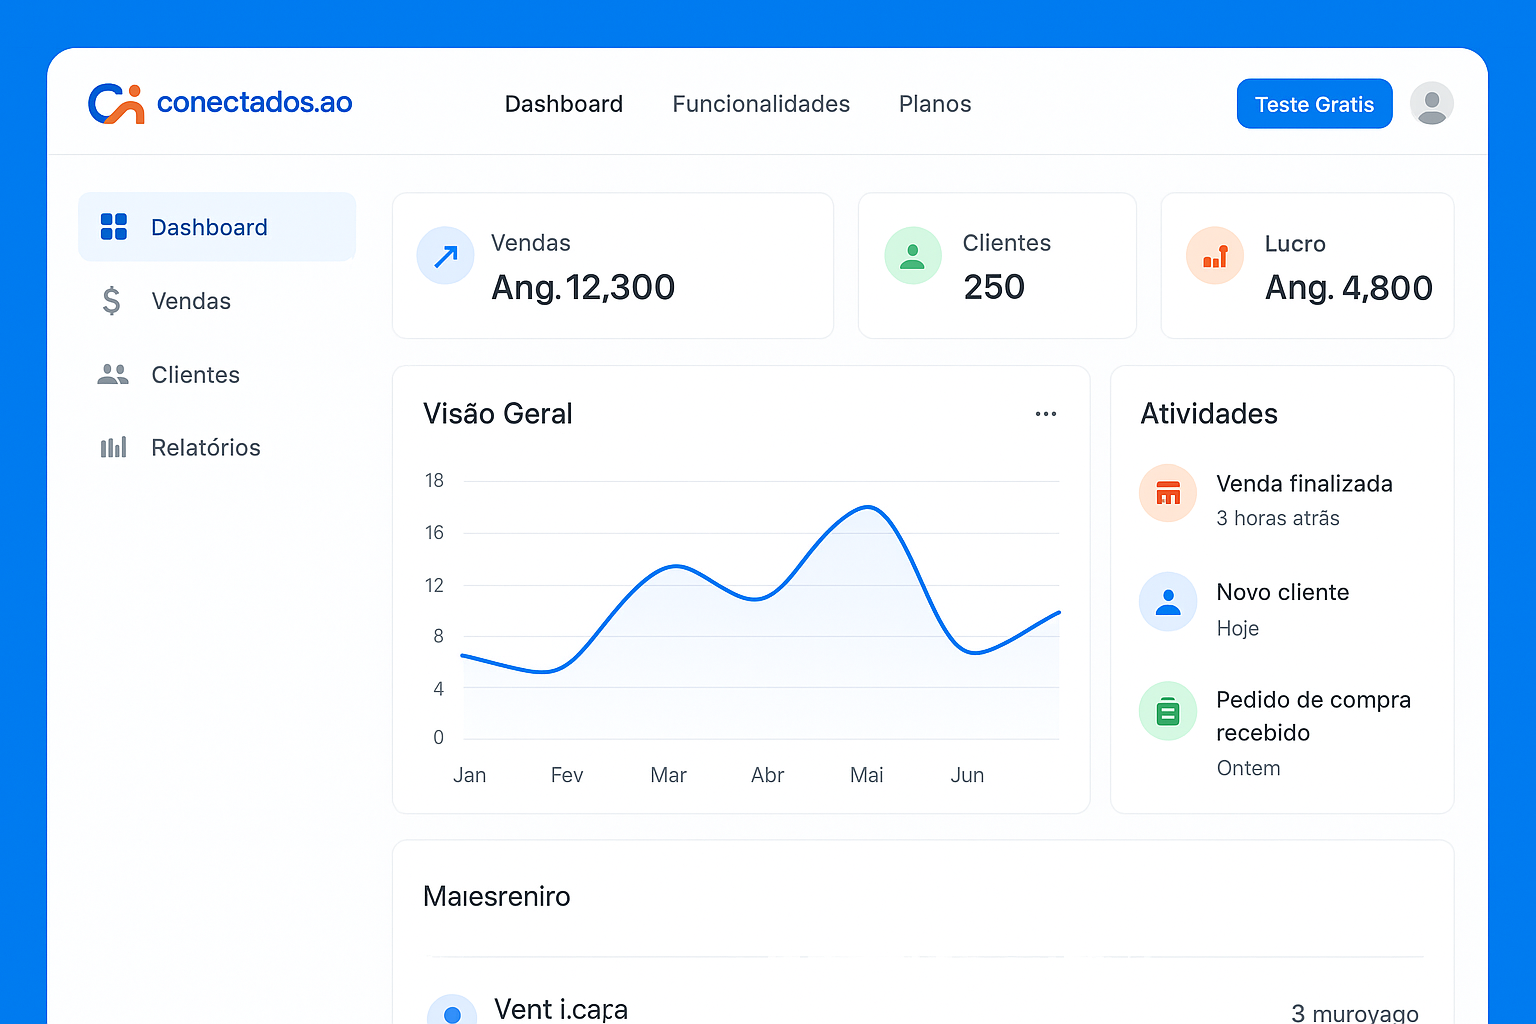Click the Hoje timestamp
The width and height of the screenshot is (1536, 1024).
click(x=1238, y=628)
